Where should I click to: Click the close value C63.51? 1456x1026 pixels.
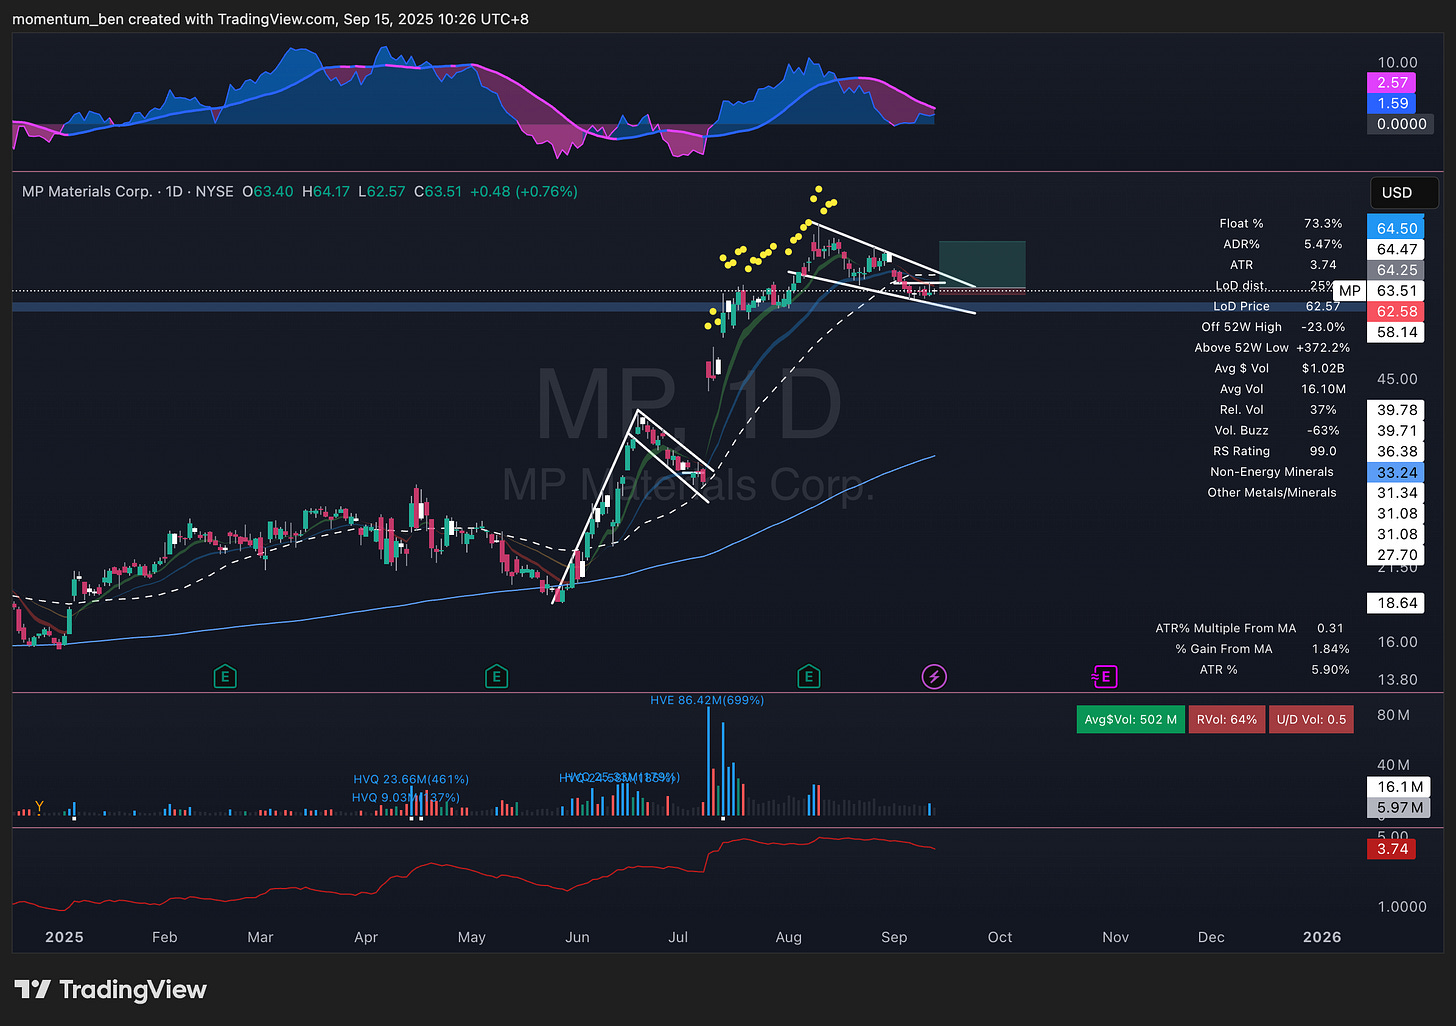coord(438,191)
